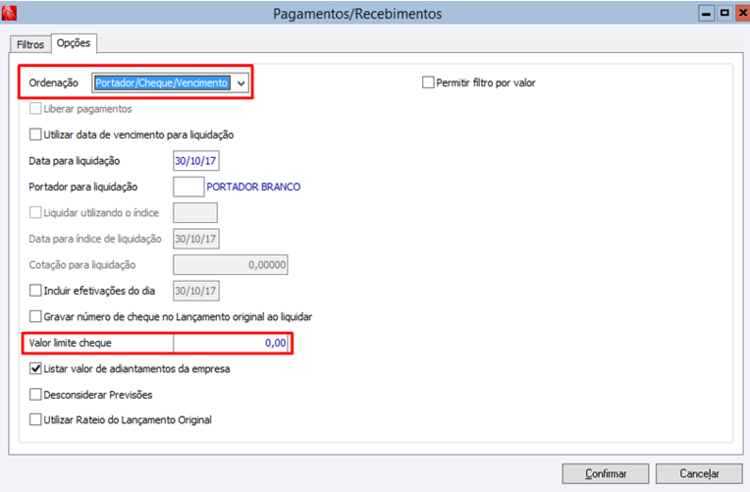Screen dimensions: 750x492
Task: Click the date field beside Incluir efetivações do dia
Action: point(196,291)
